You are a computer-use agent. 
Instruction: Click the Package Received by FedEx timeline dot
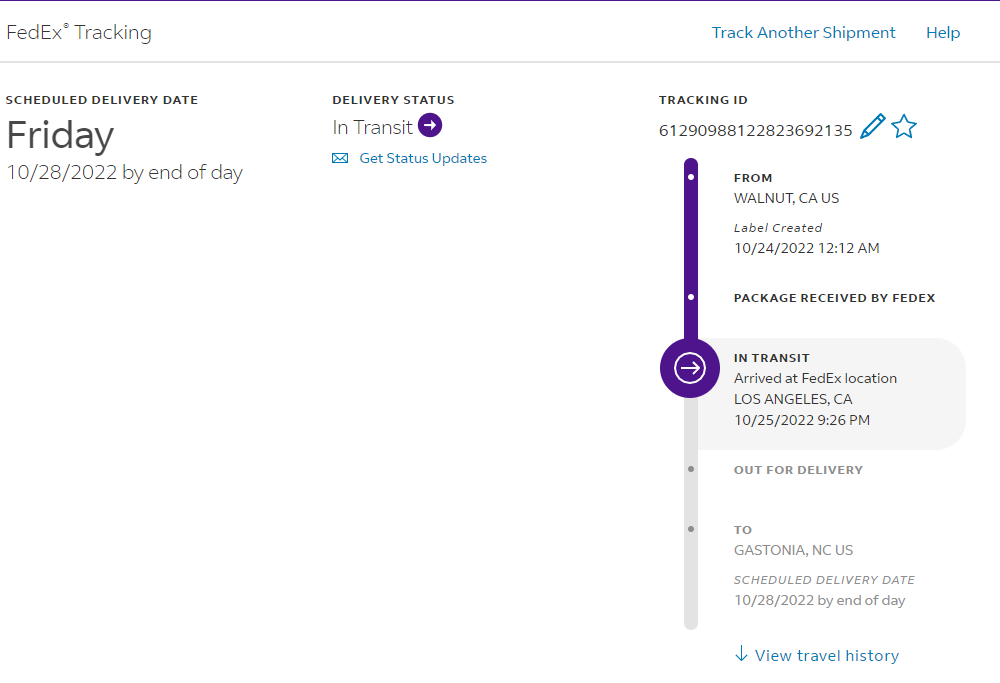tap(691, 297)
